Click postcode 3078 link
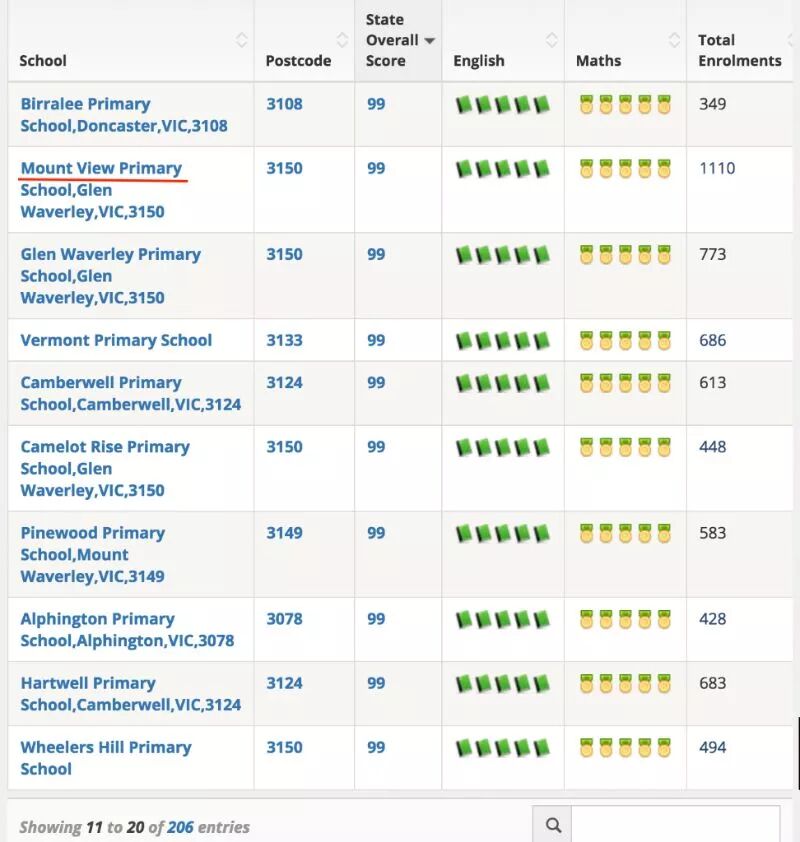The image size is (800, 842). pyautogui.click(x=285, y=619)
